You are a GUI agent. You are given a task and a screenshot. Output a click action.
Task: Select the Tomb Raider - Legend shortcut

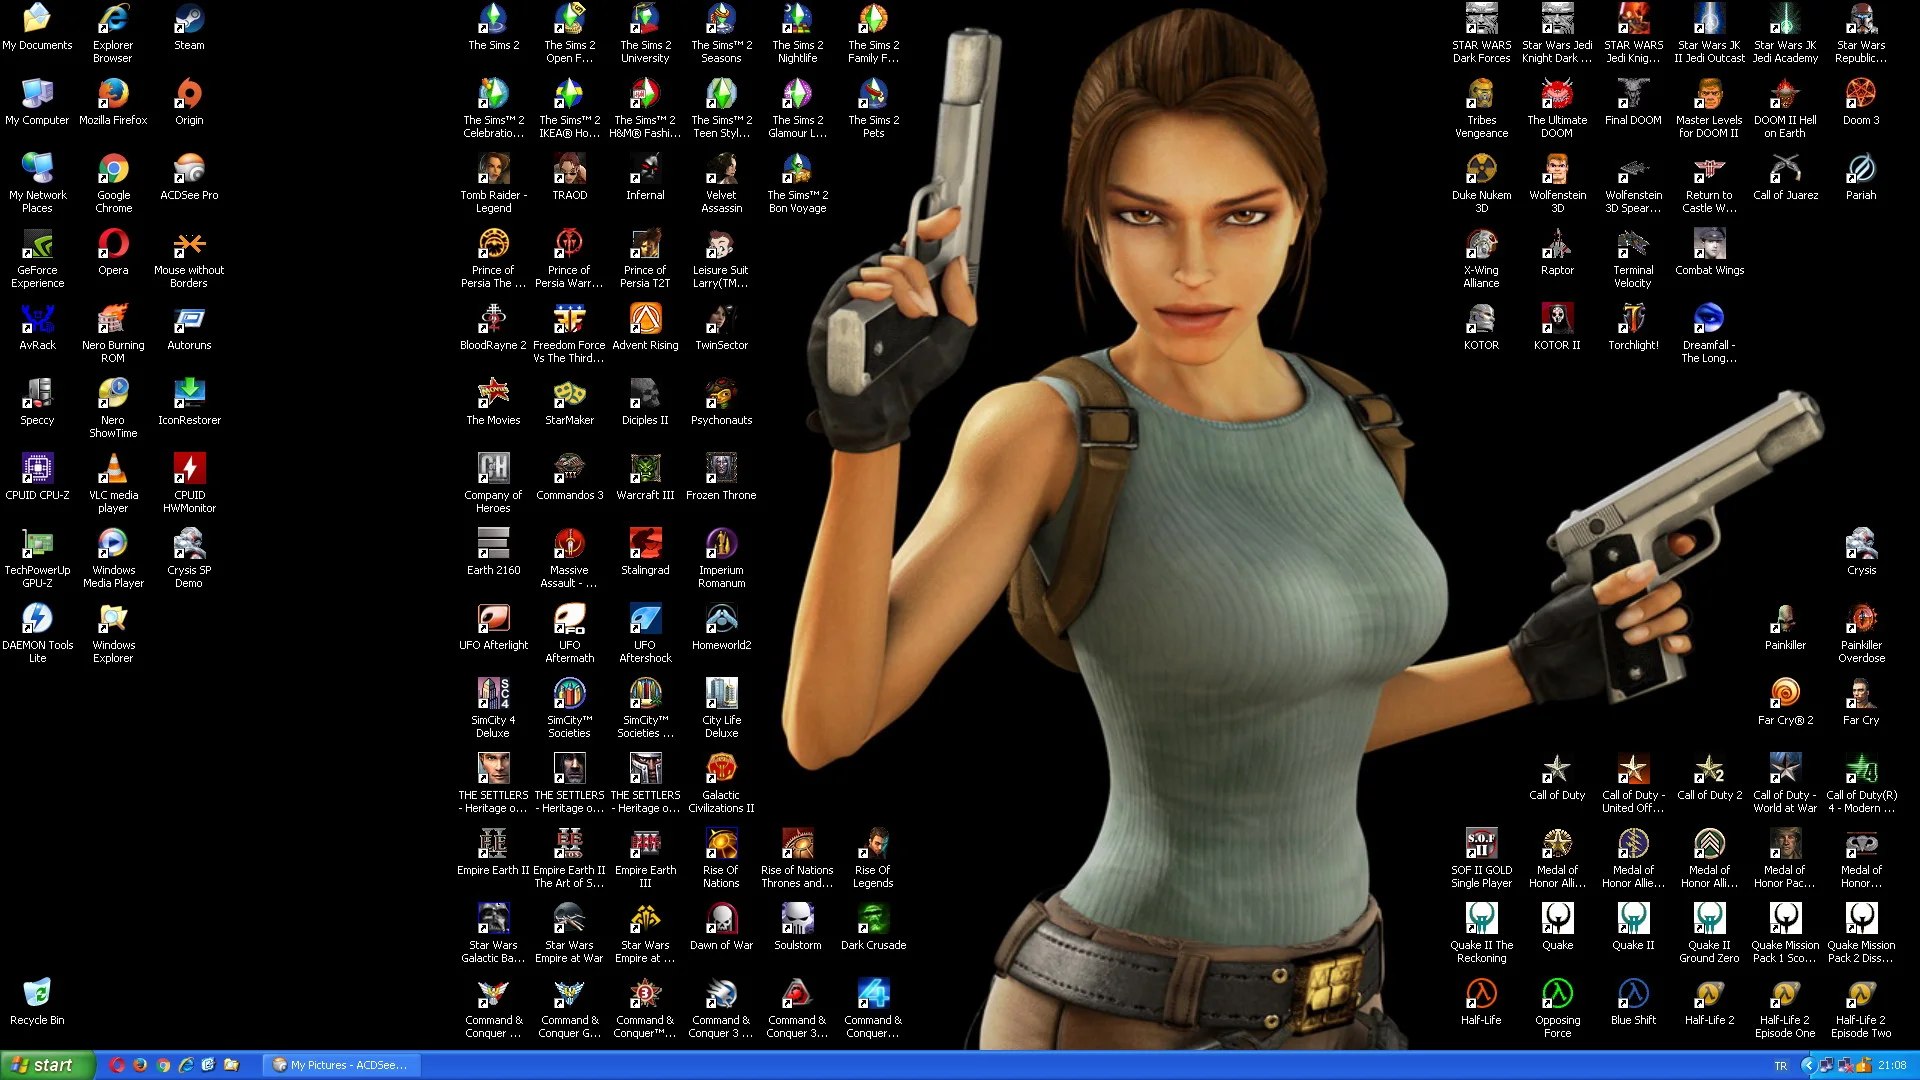pyautogui.click(x=493, y=184)
